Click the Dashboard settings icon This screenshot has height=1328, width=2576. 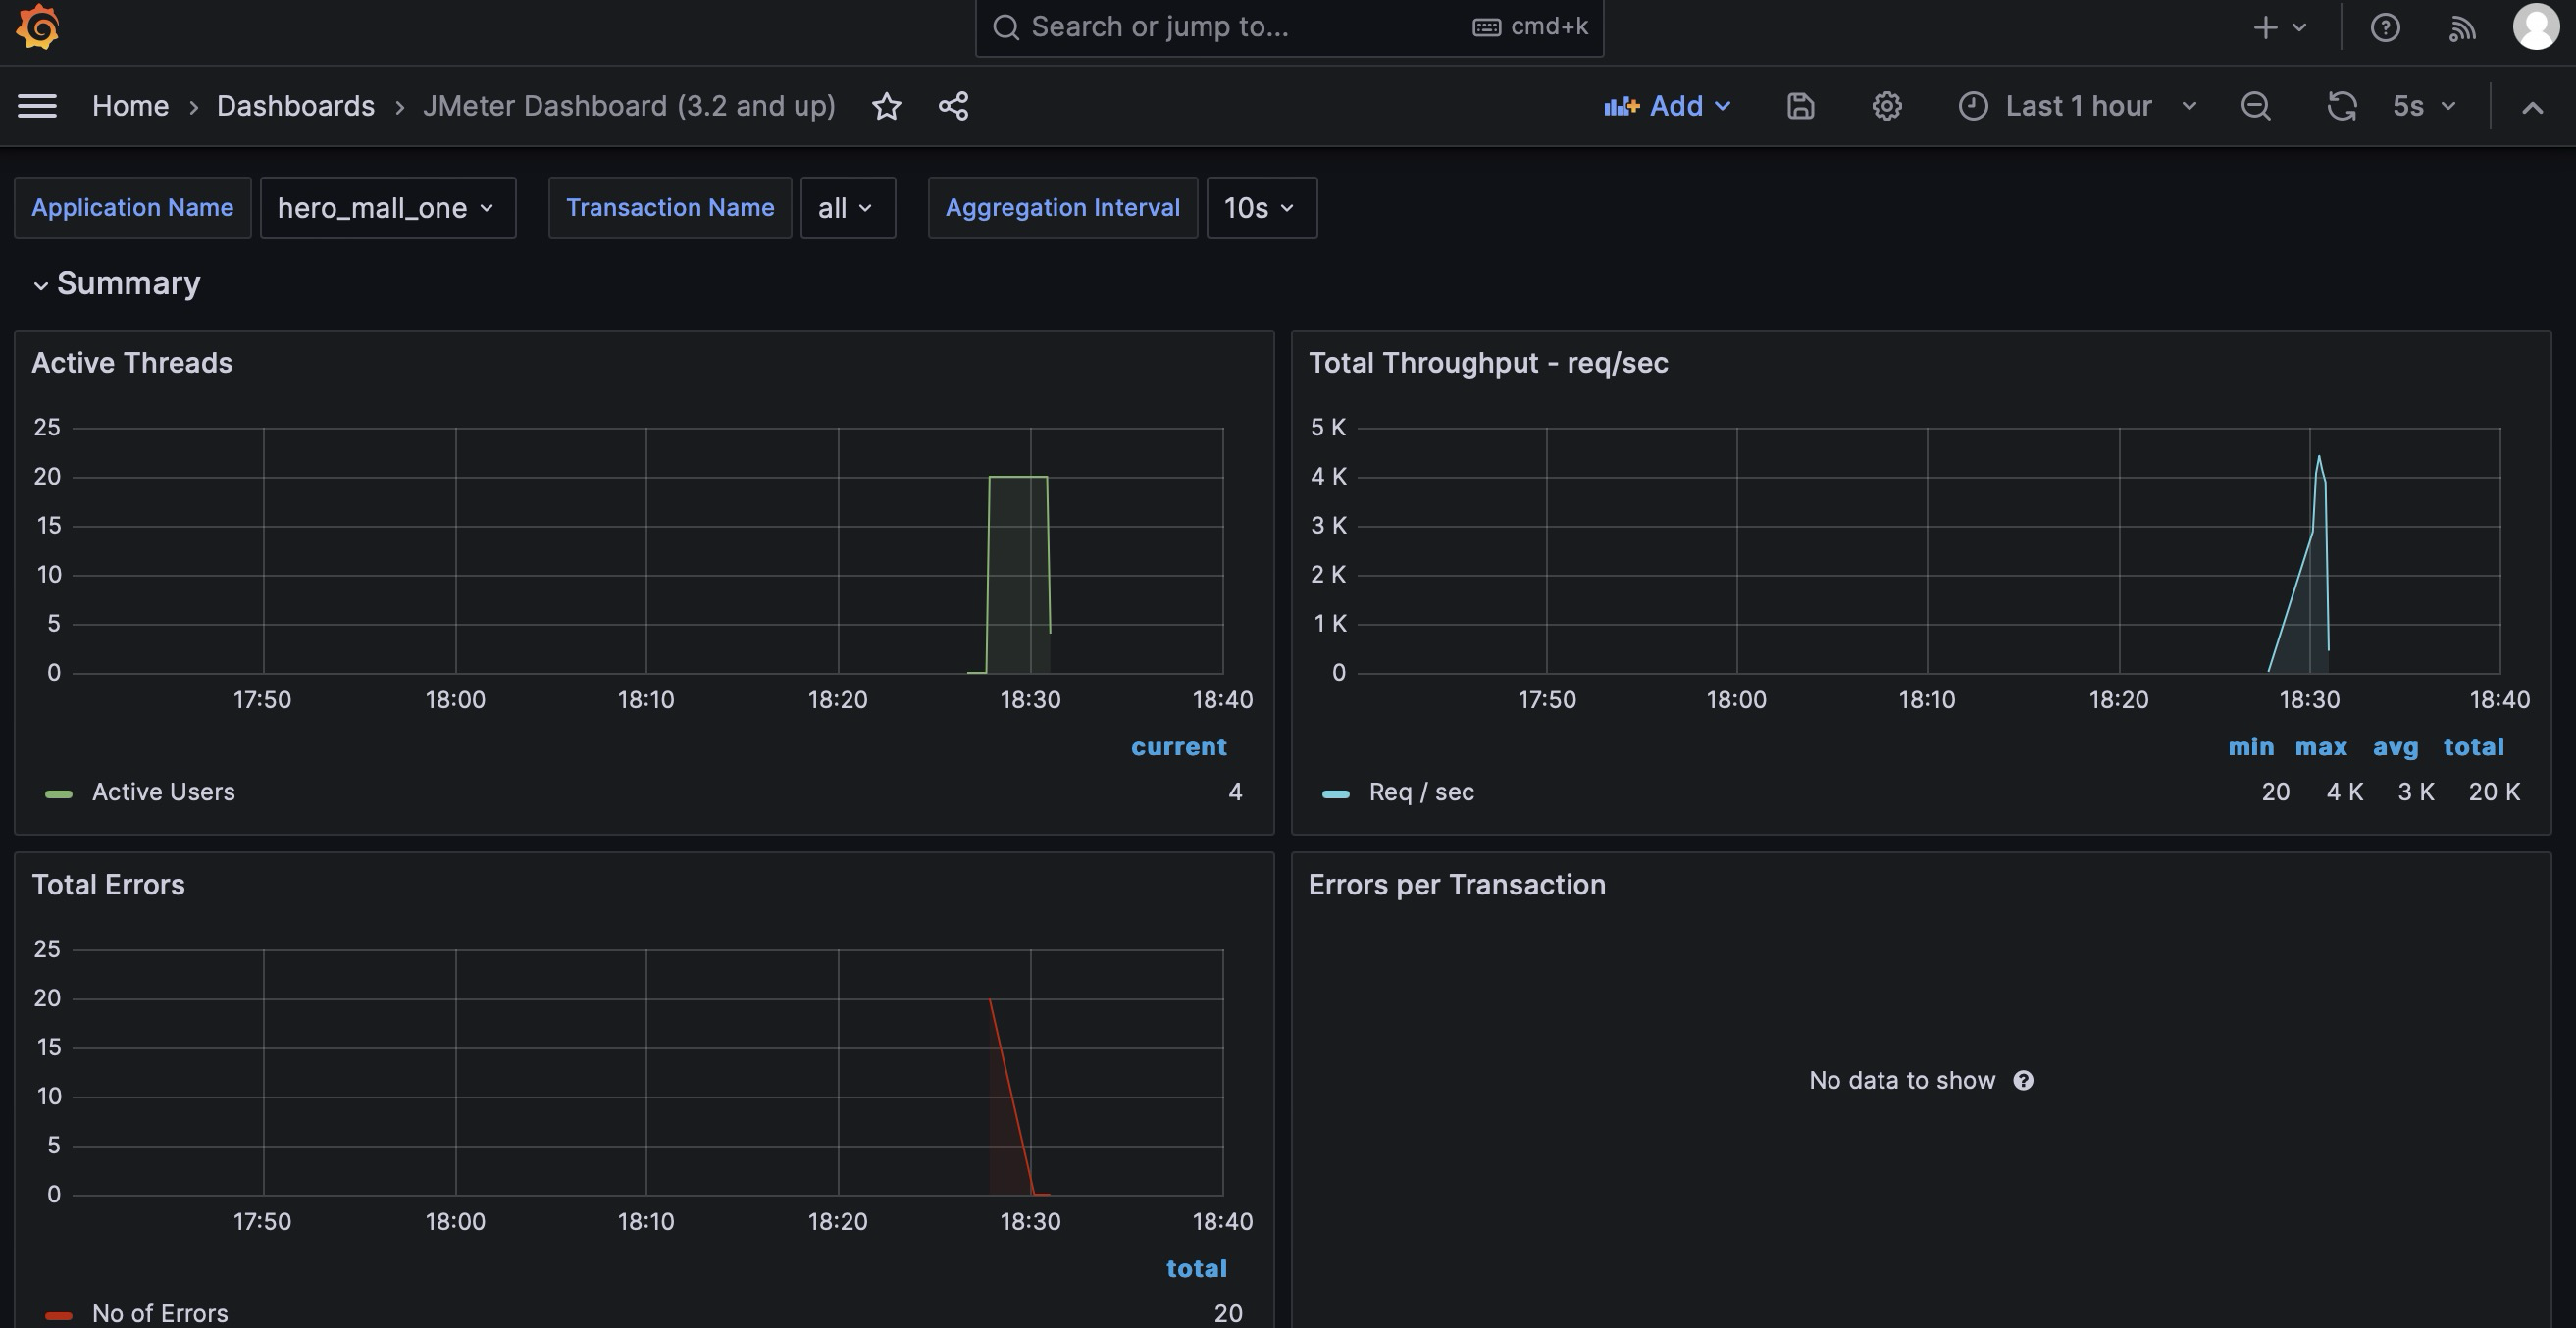1885,105
